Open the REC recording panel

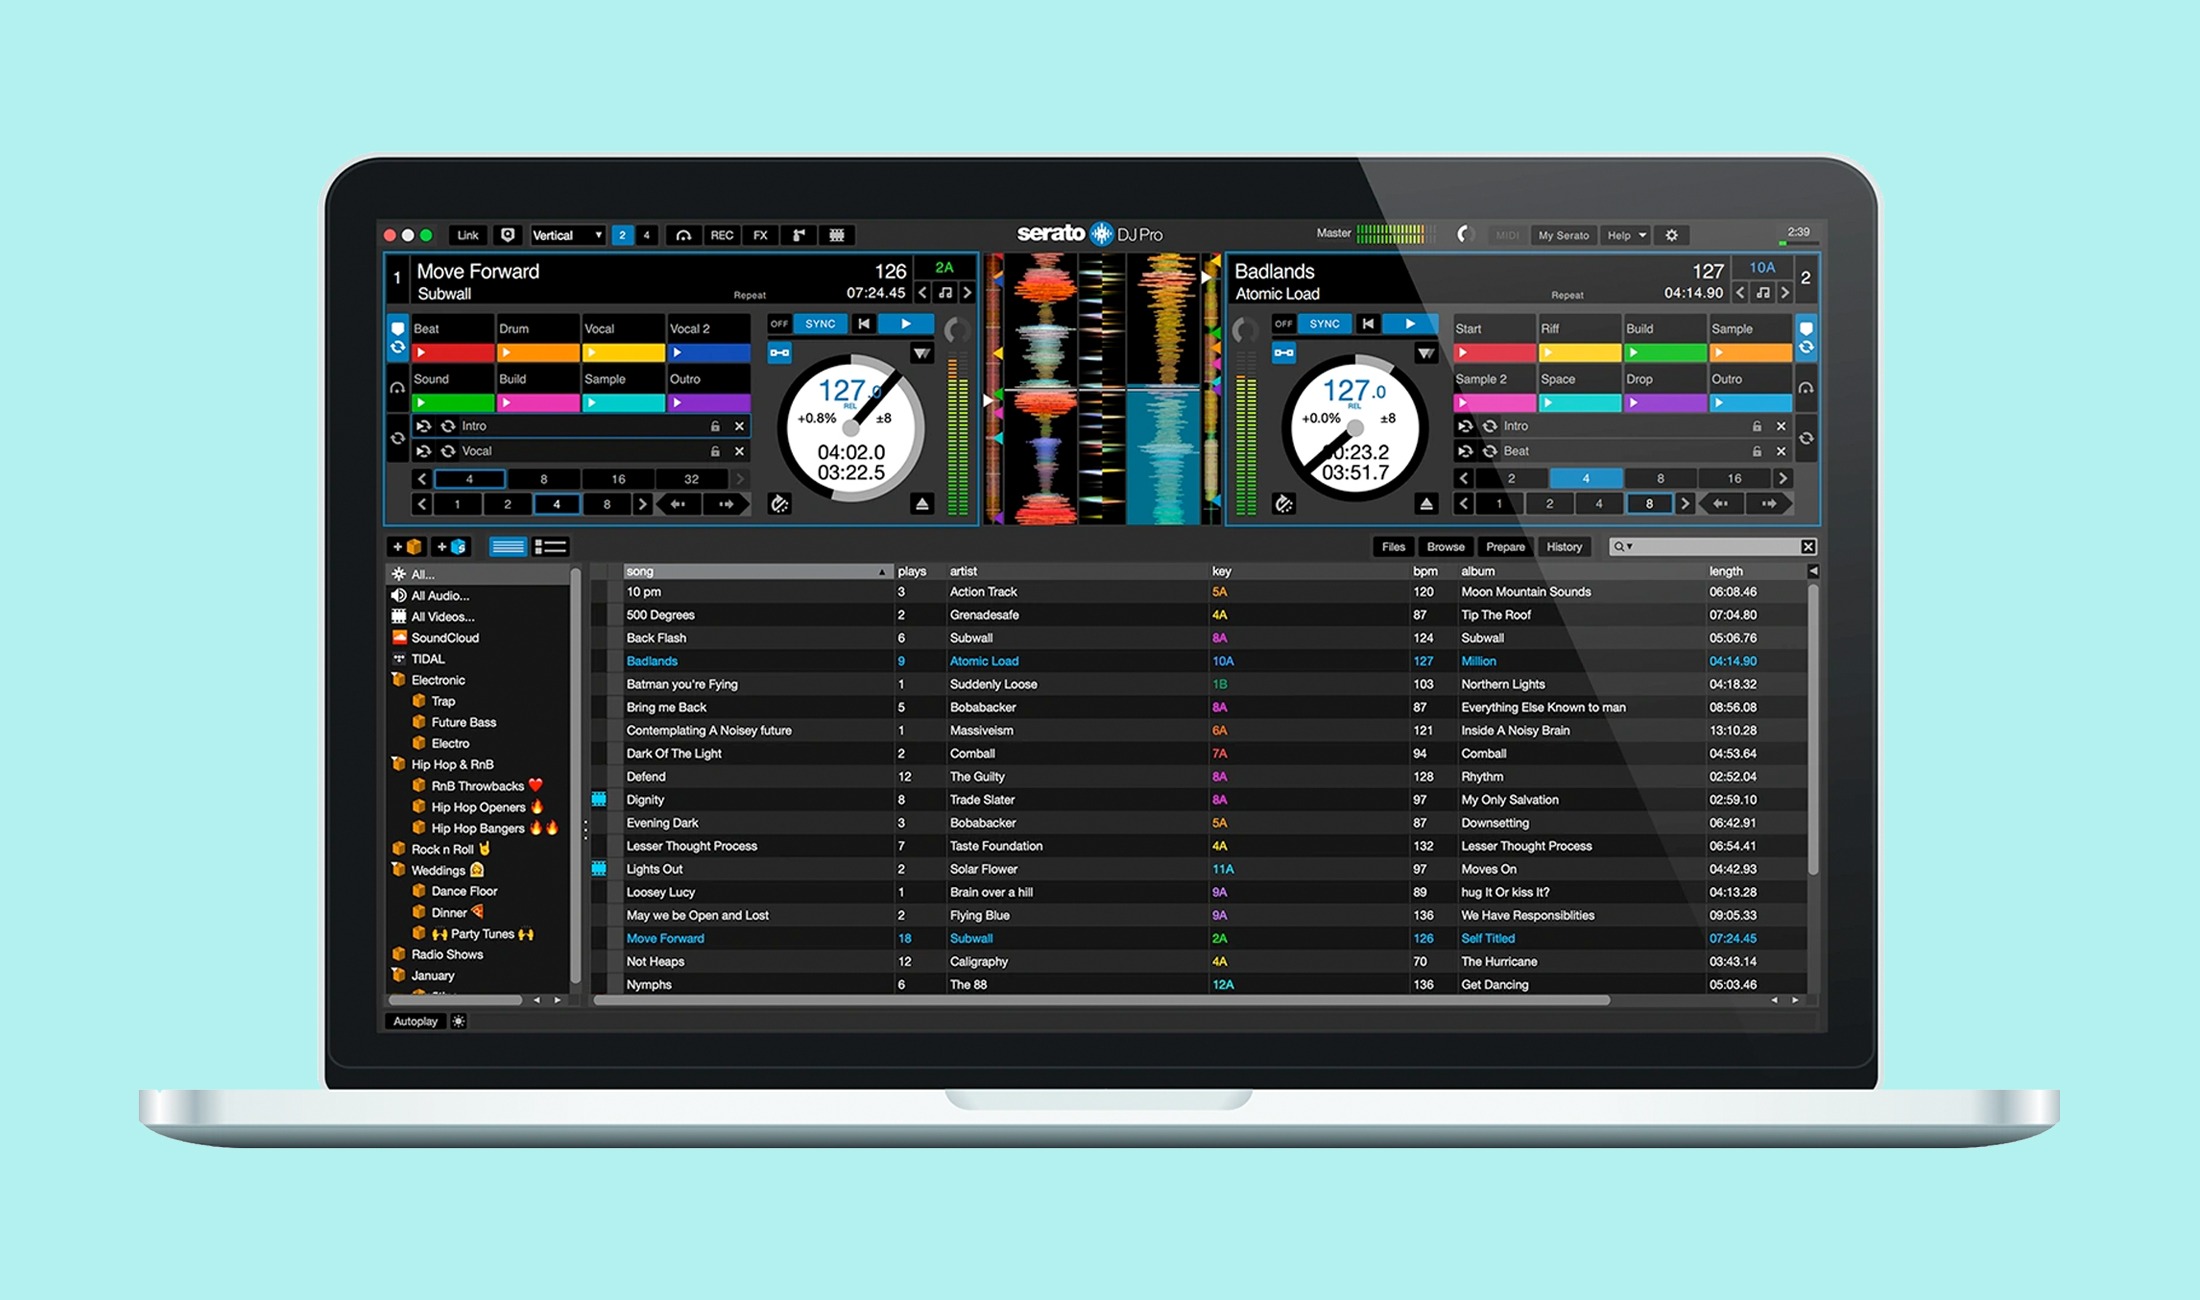pyautogui.click(x=722, y=235)
